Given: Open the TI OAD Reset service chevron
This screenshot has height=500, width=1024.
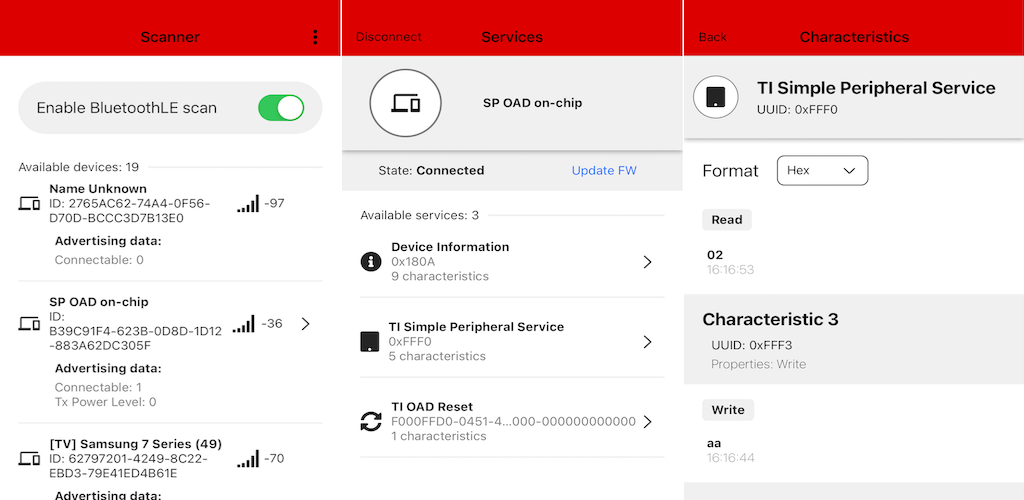Looking at the screenshot, I should point(647,422).
